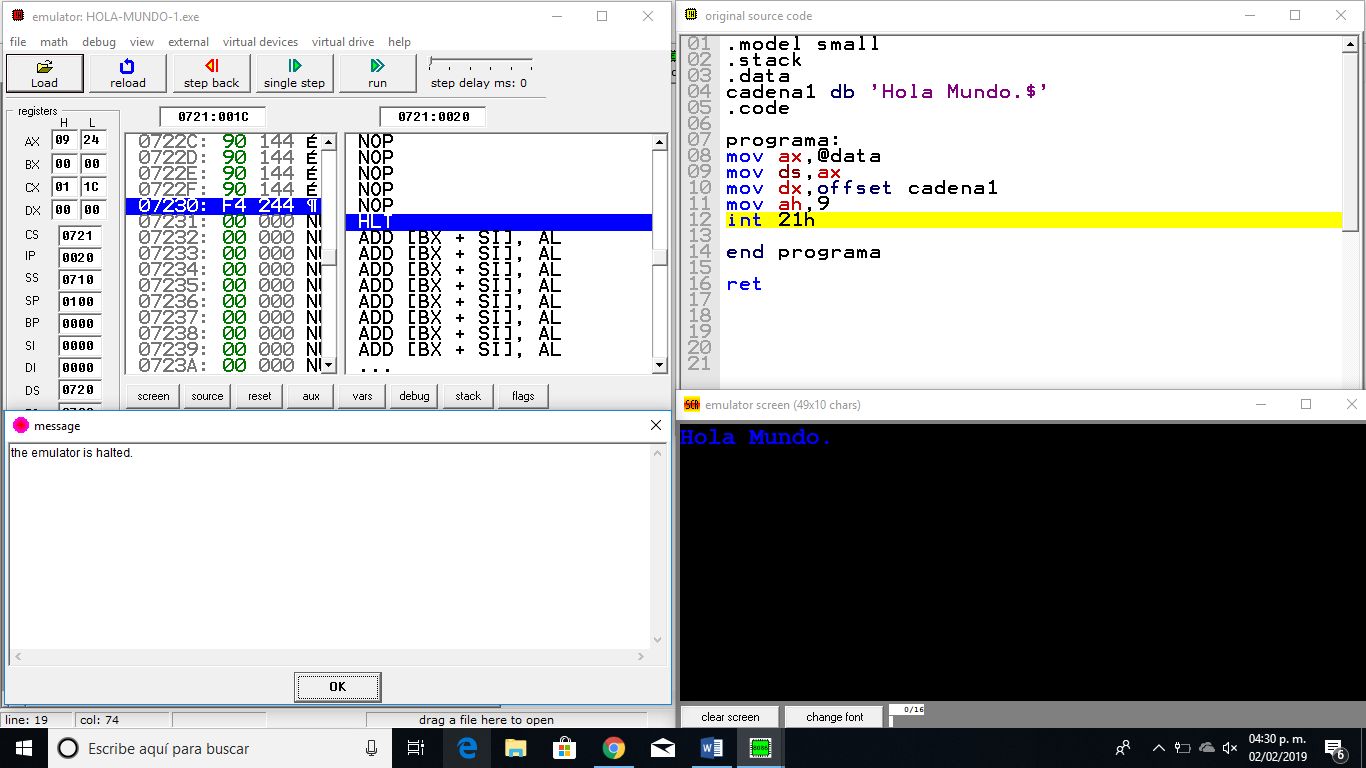Screen dimensions: 1366x768
Task: Open the view menu
Action: pos(142,42)
